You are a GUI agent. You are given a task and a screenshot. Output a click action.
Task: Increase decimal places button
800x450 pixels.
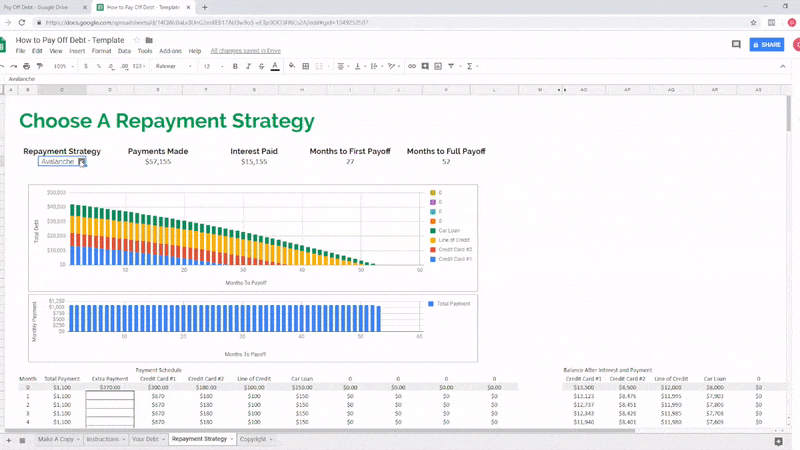click(124, 66)
